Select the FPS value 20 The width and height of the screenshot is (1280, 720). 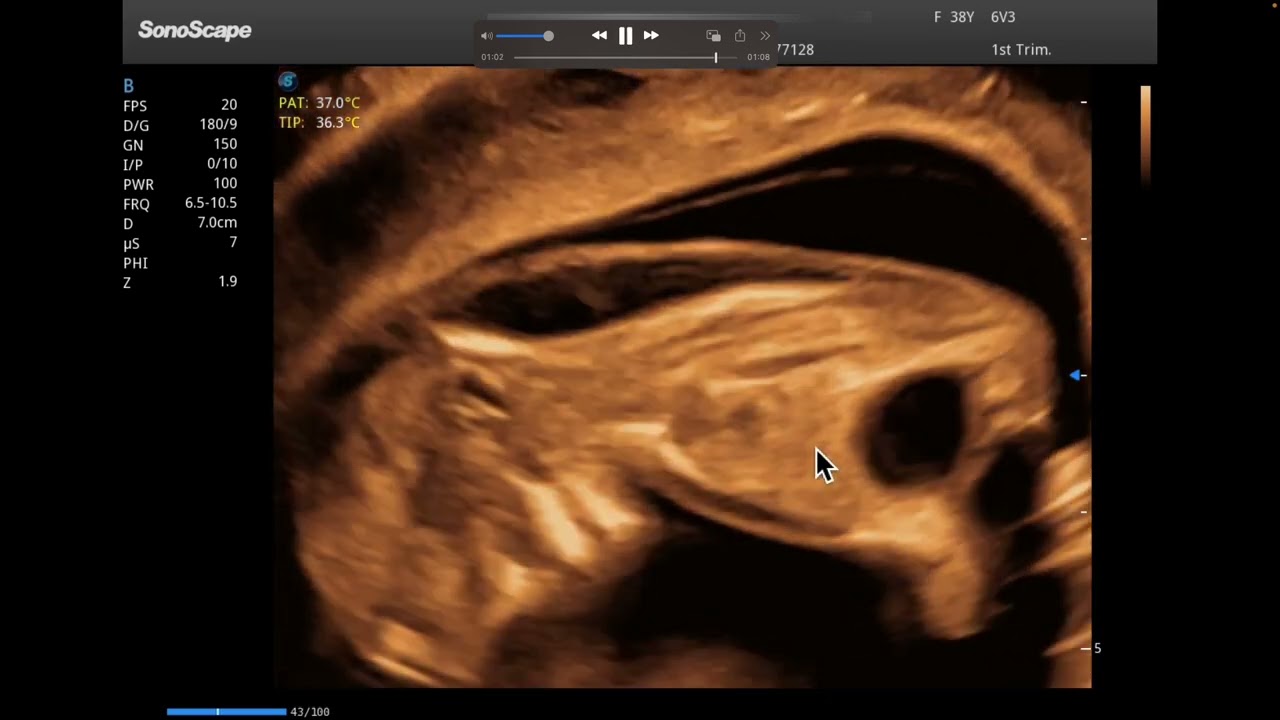[229, 105]
